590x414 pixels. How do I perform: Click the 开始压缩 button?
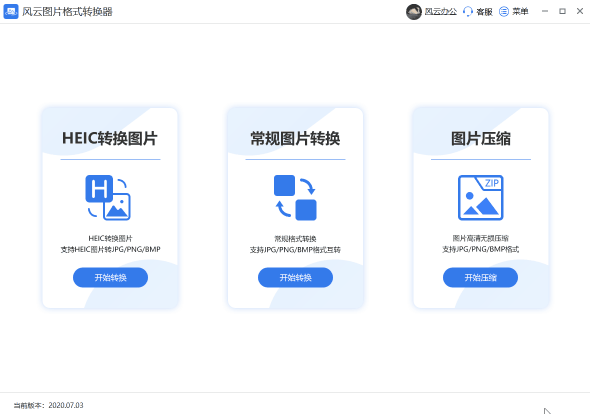(481, 277)
